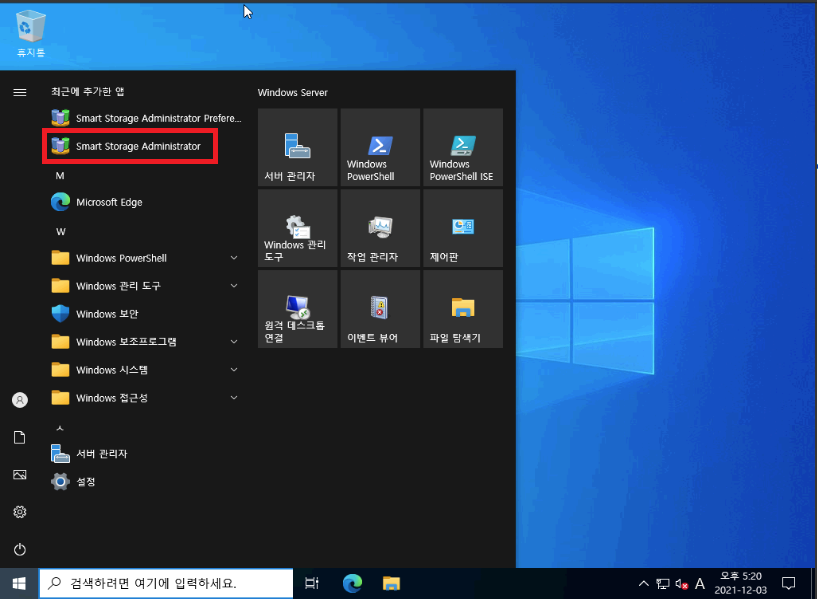Launch the 작업 관리자 tile
Viewport: 818px width, 599px height.
tap(380, 227)
